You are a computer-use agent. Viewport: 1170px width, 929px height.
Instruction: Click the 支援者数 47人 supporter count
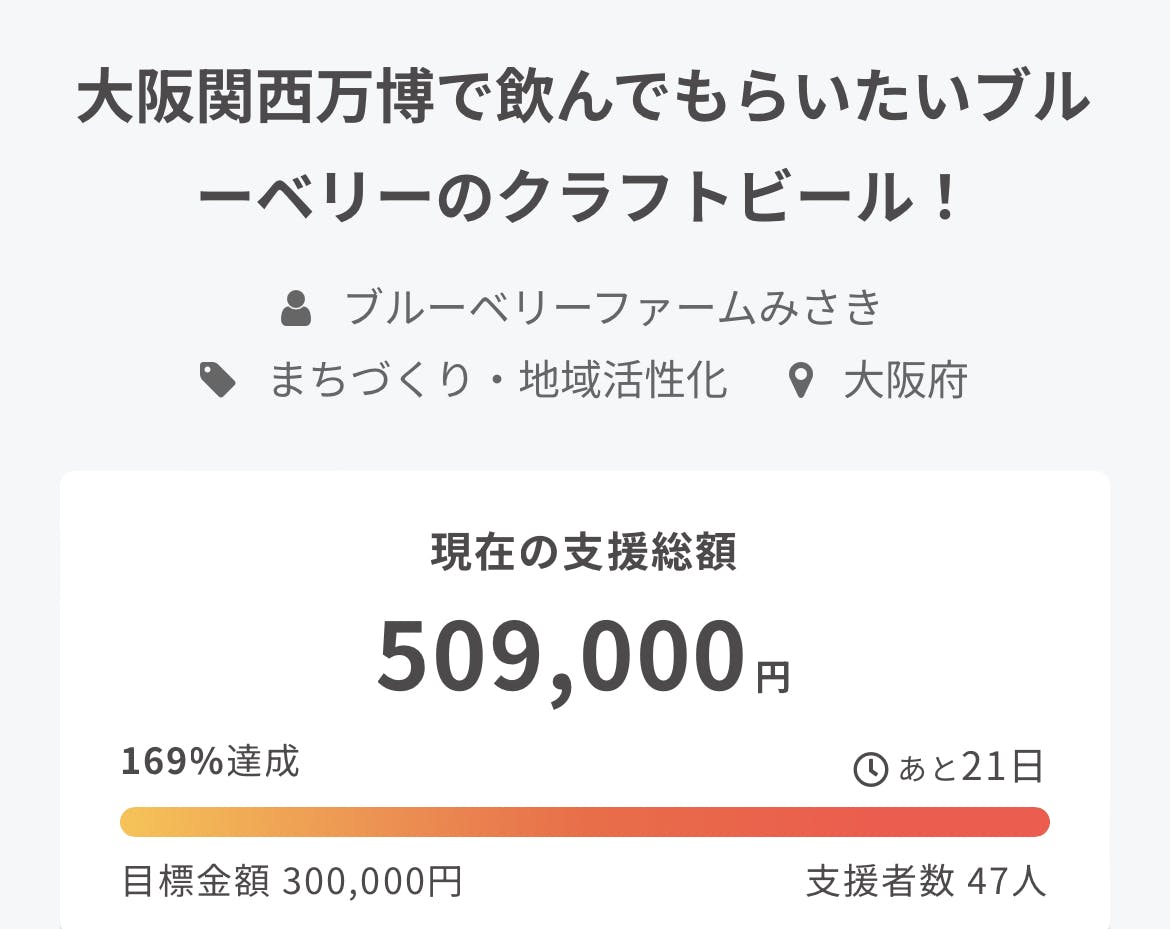click(x=926, y=882)
